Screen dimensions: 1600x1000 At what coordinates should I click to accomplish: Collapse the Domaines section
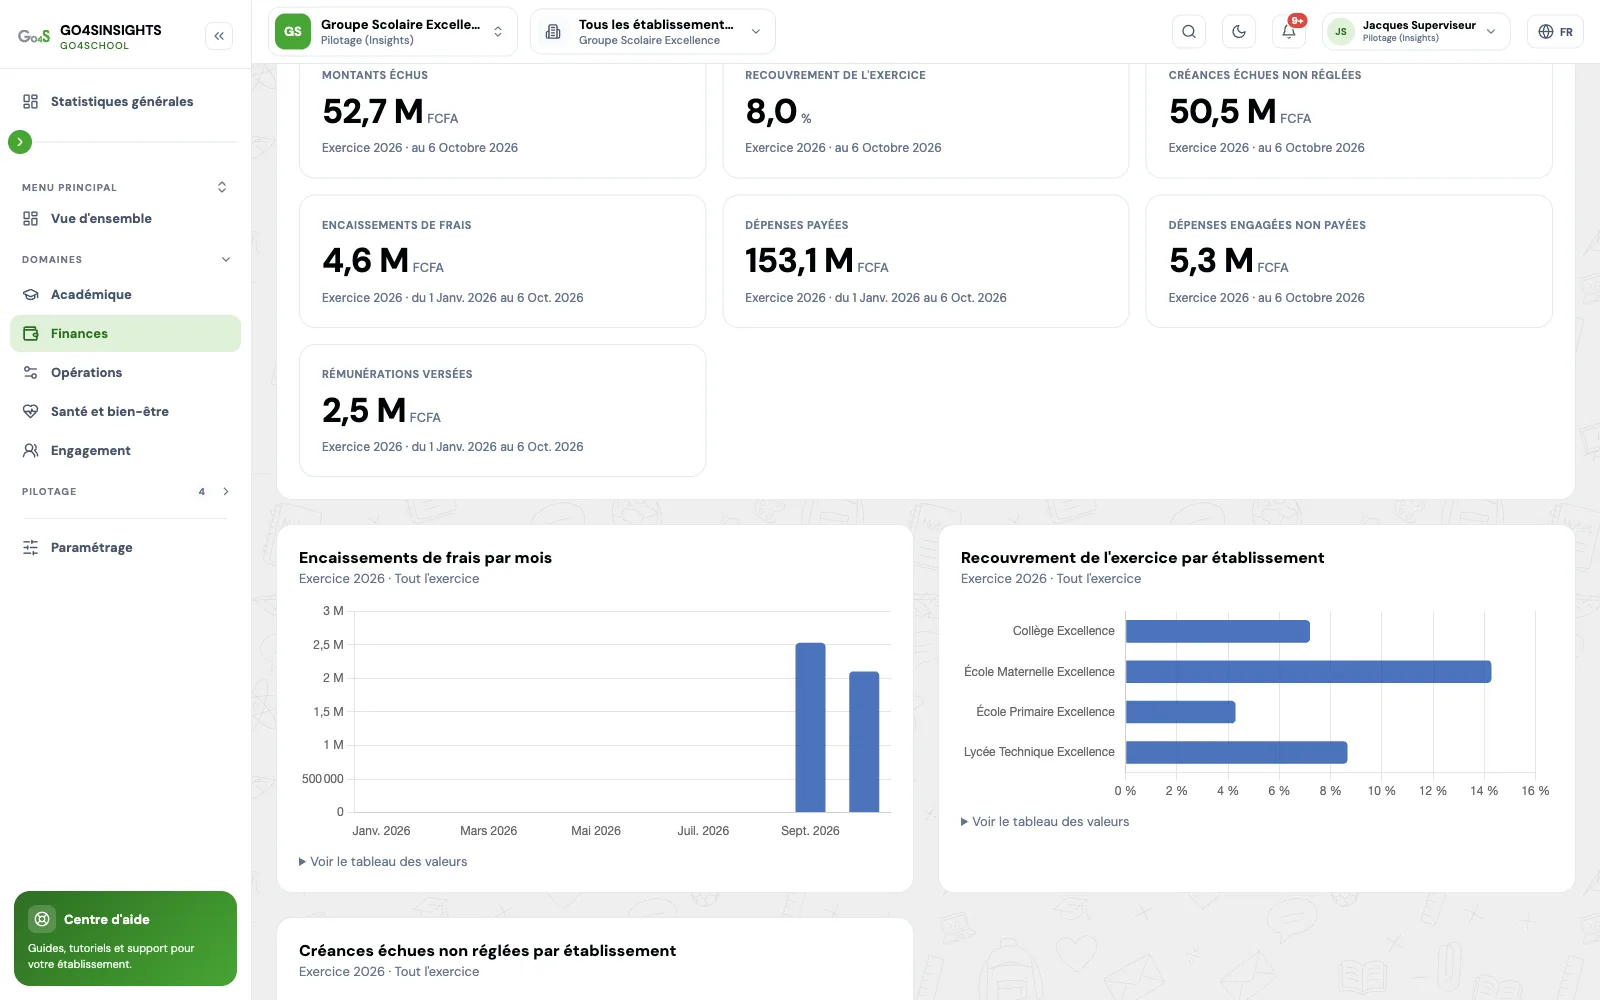click(226, 259)
